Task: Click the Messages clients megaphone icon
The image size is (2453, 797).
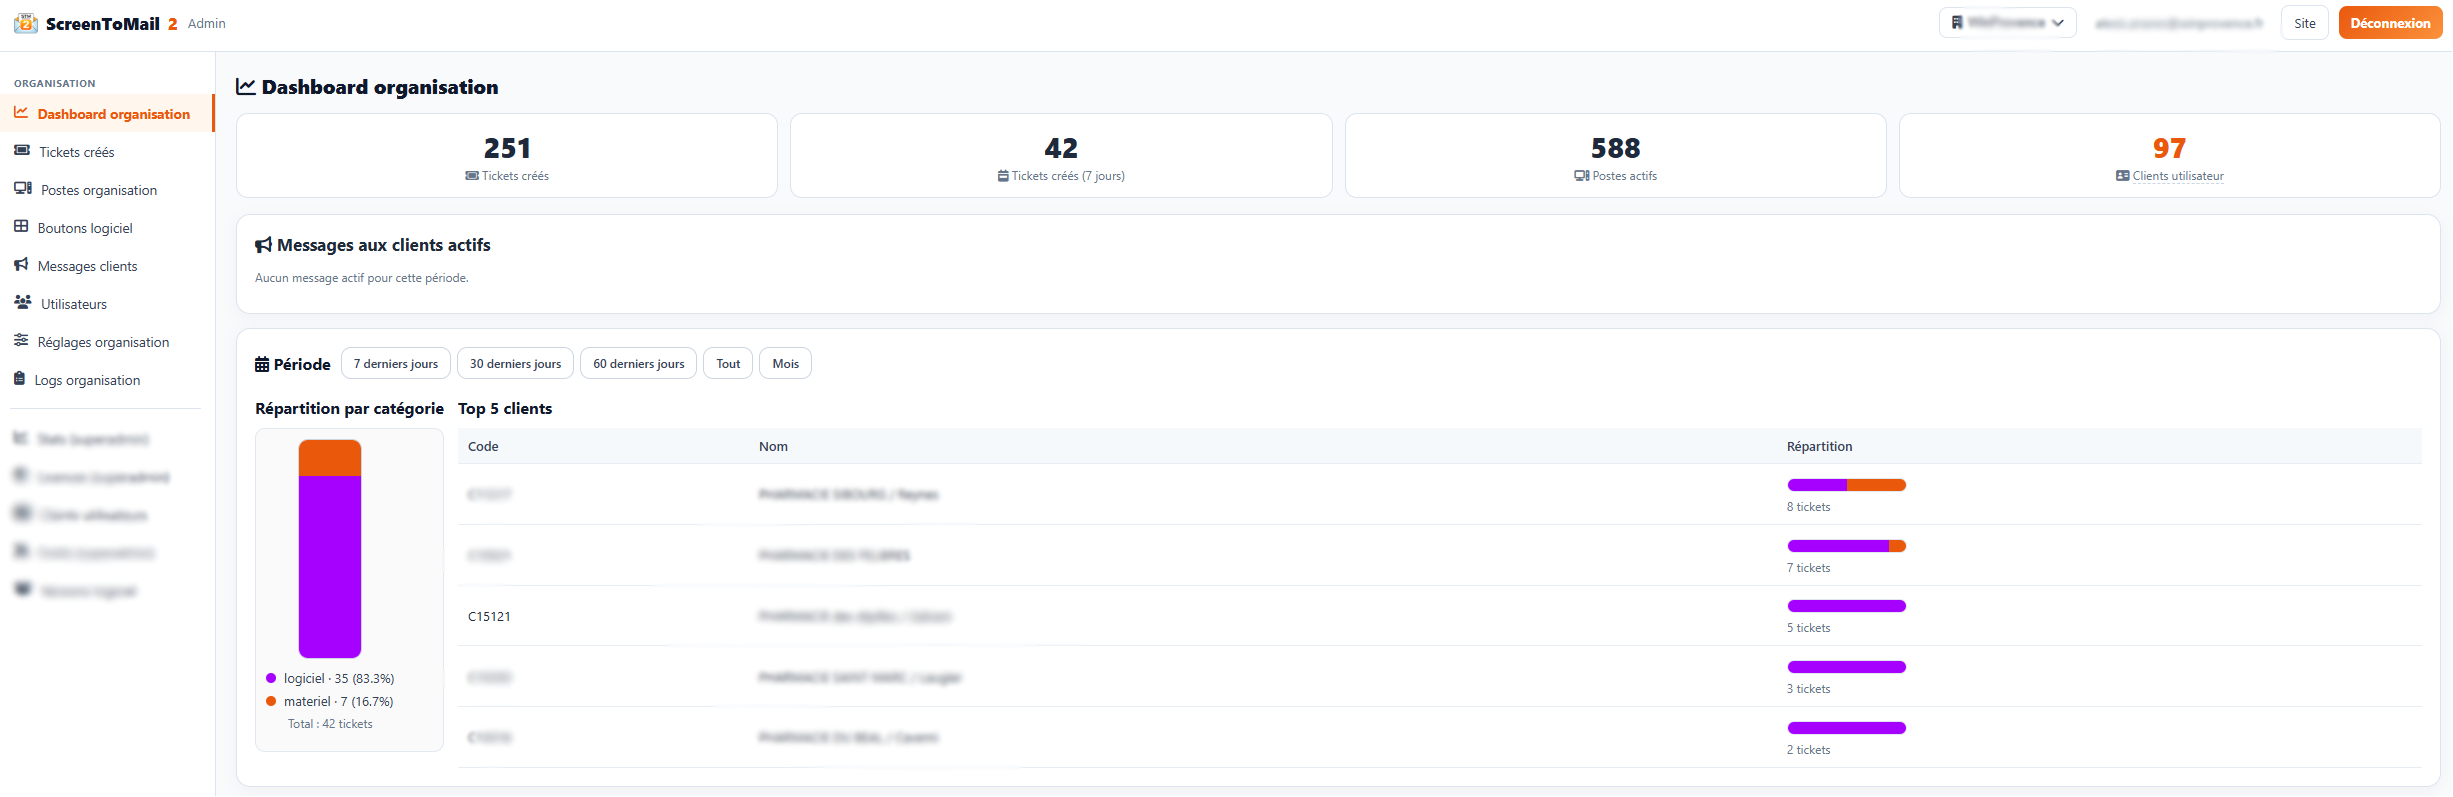Action: (x=21, y=265)
